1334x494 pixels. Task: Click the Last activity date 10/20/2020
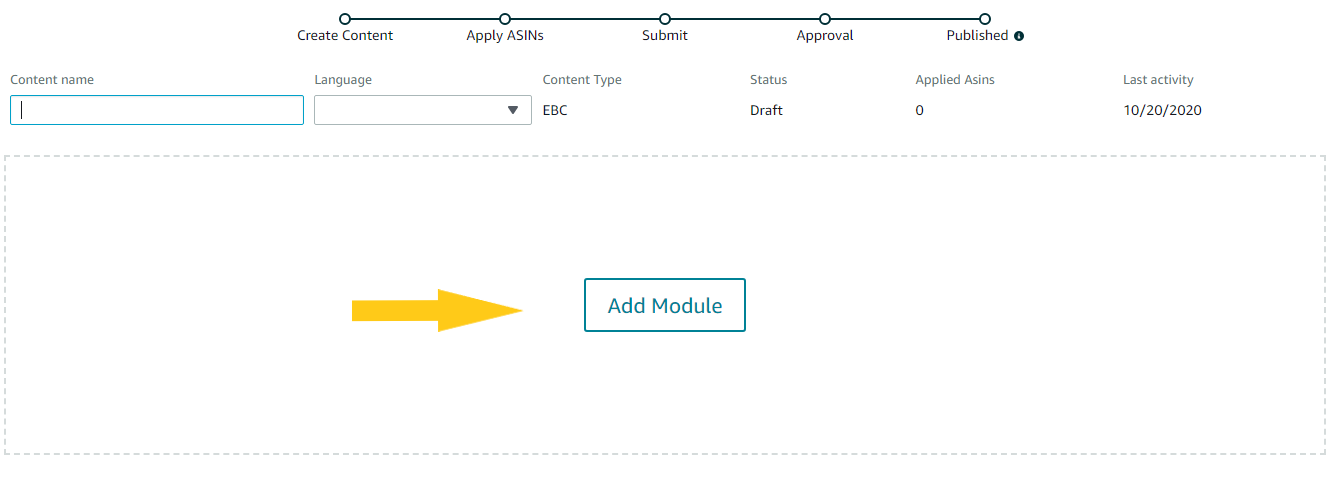coord(1162,111)
